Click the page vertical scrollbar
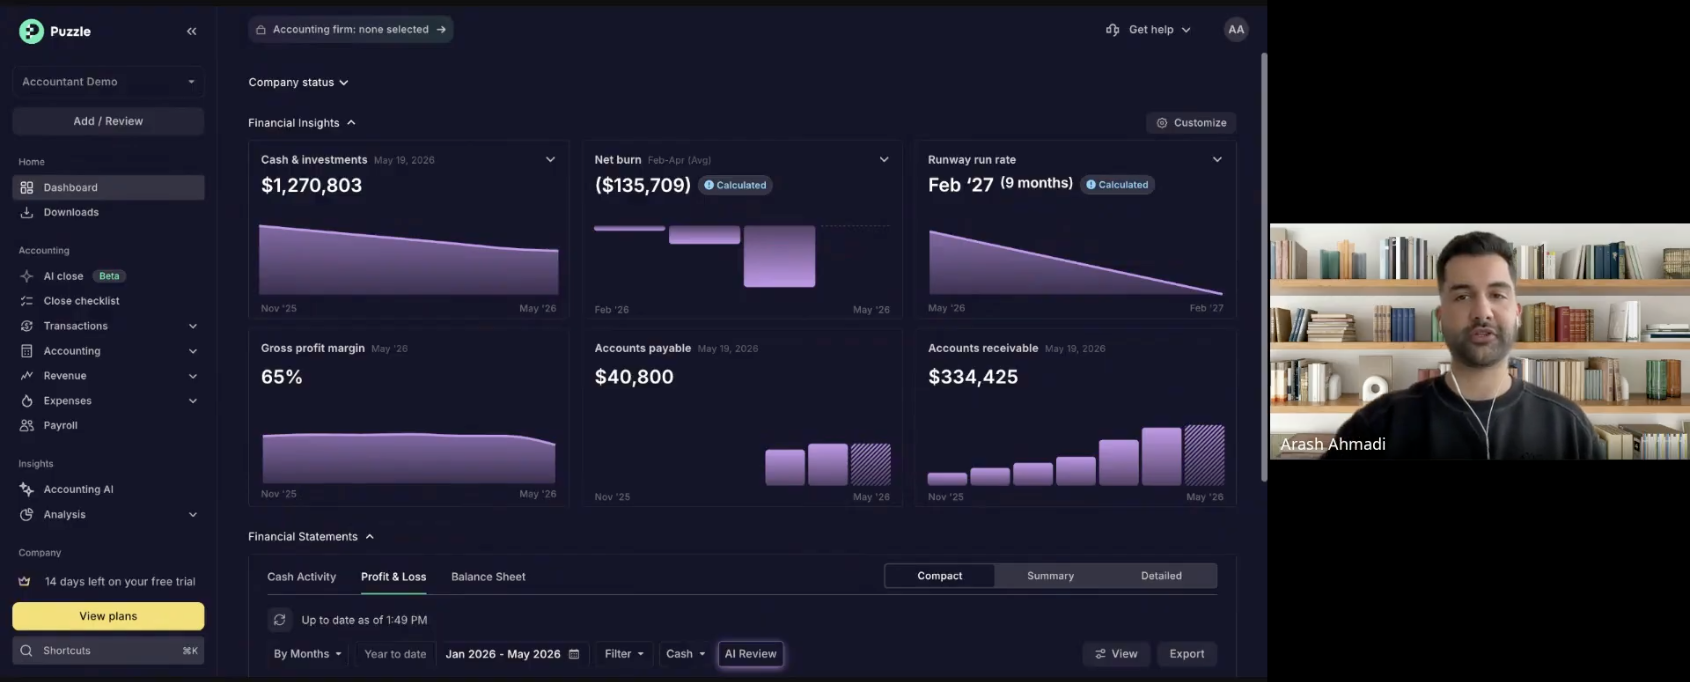This screenshot has height=682, width=1690. click(1263, 267)
